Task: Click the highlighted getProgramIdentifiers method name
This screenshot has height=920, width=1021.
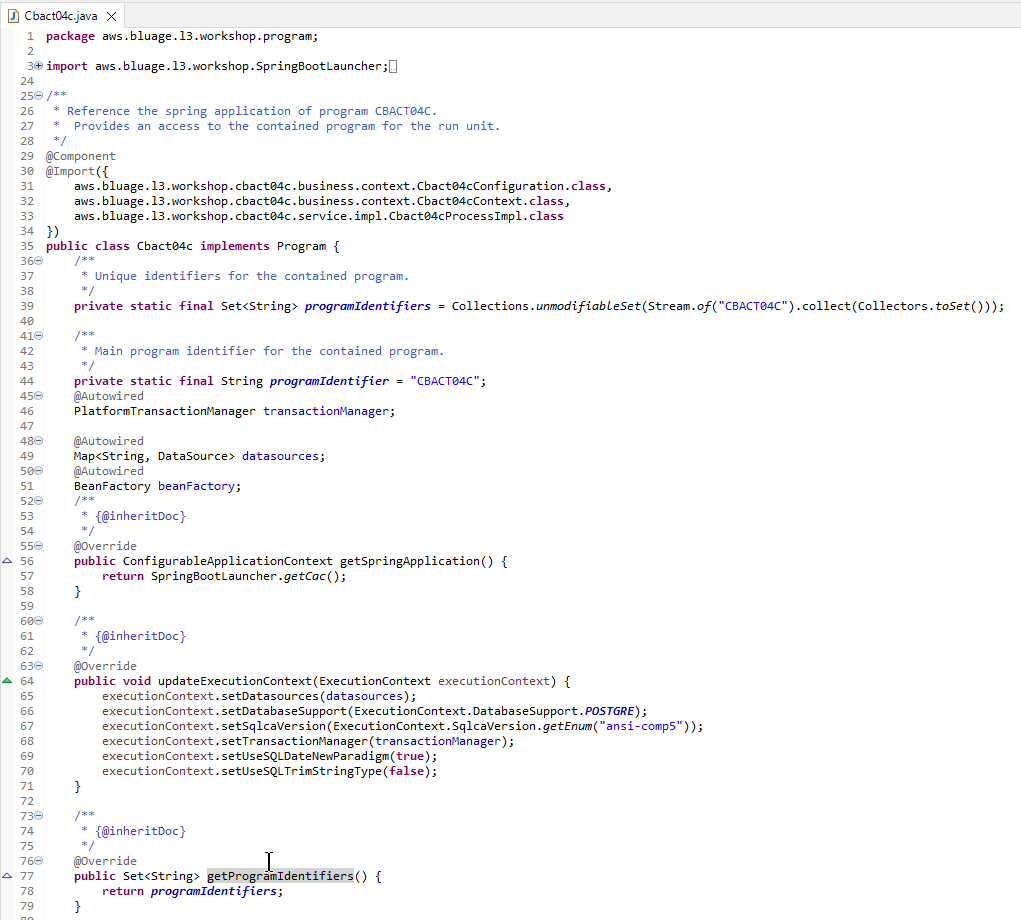Action: (279, 876)
